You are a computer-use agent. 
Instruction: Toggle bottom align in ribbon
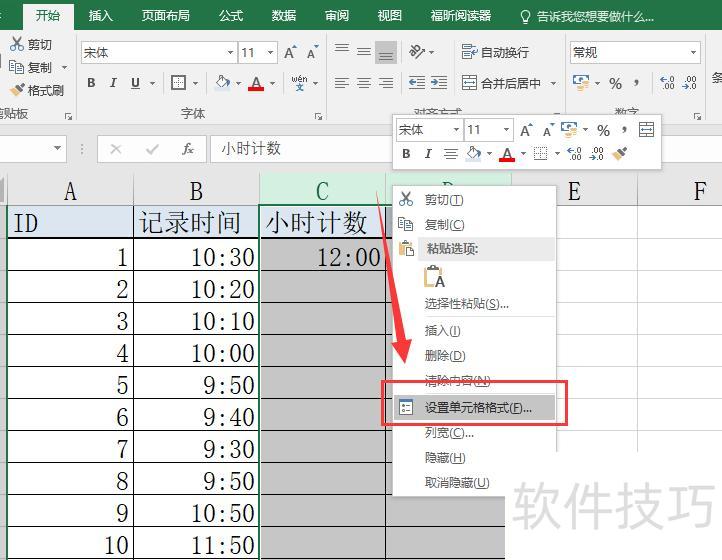click(x=386, y=52)
